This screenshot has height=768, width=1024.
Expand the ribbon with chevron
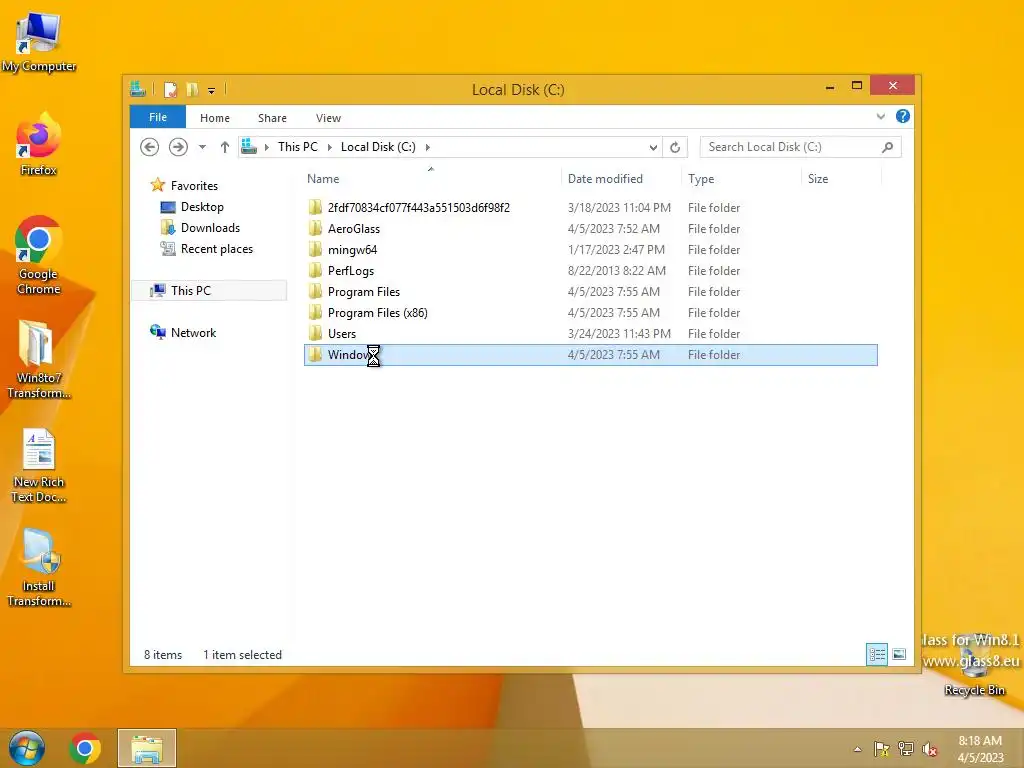[x=880, y=116]
